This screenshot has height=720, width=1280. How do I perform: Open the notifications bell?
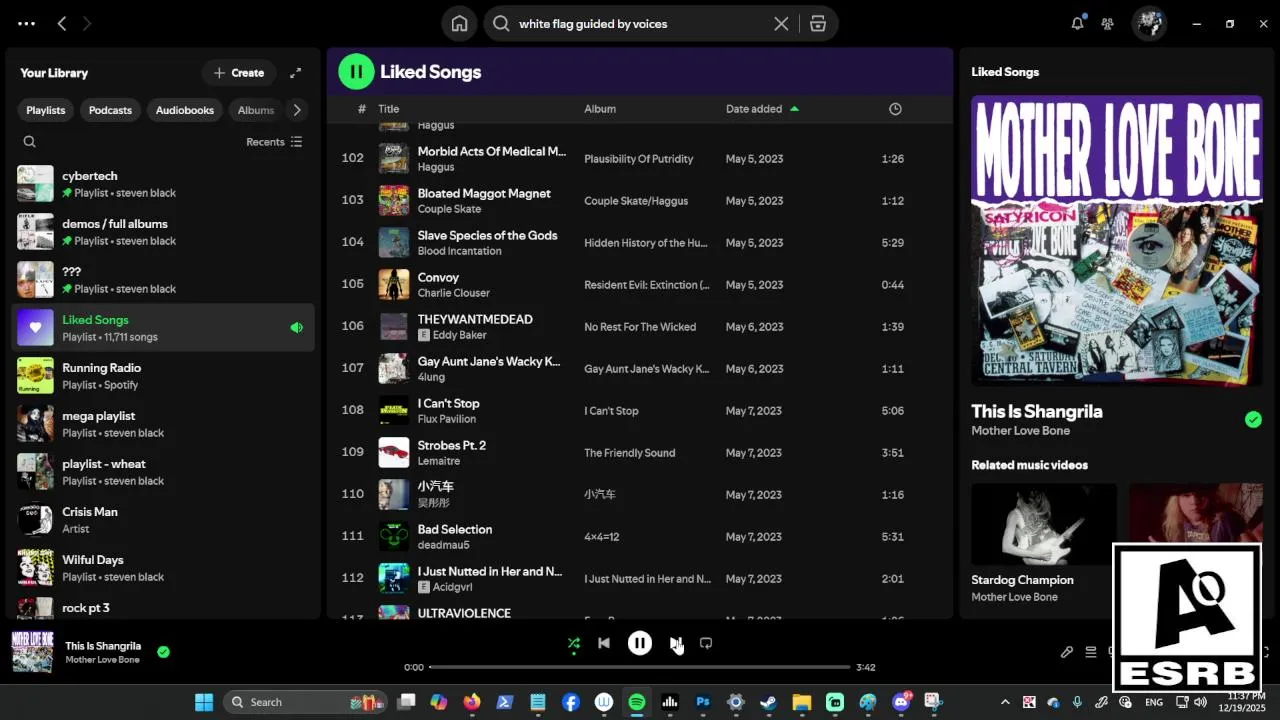[1077, 23]
